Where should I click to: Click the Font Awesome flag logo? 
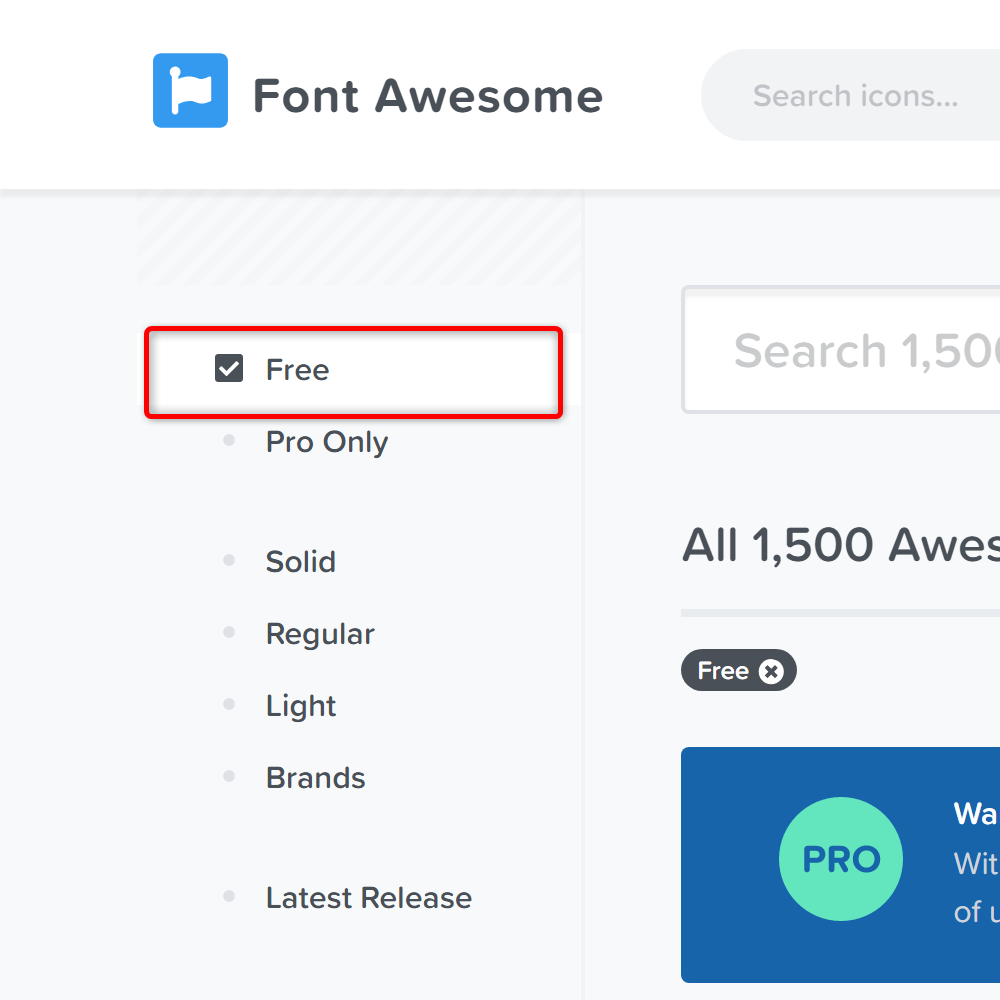point(190,91)
